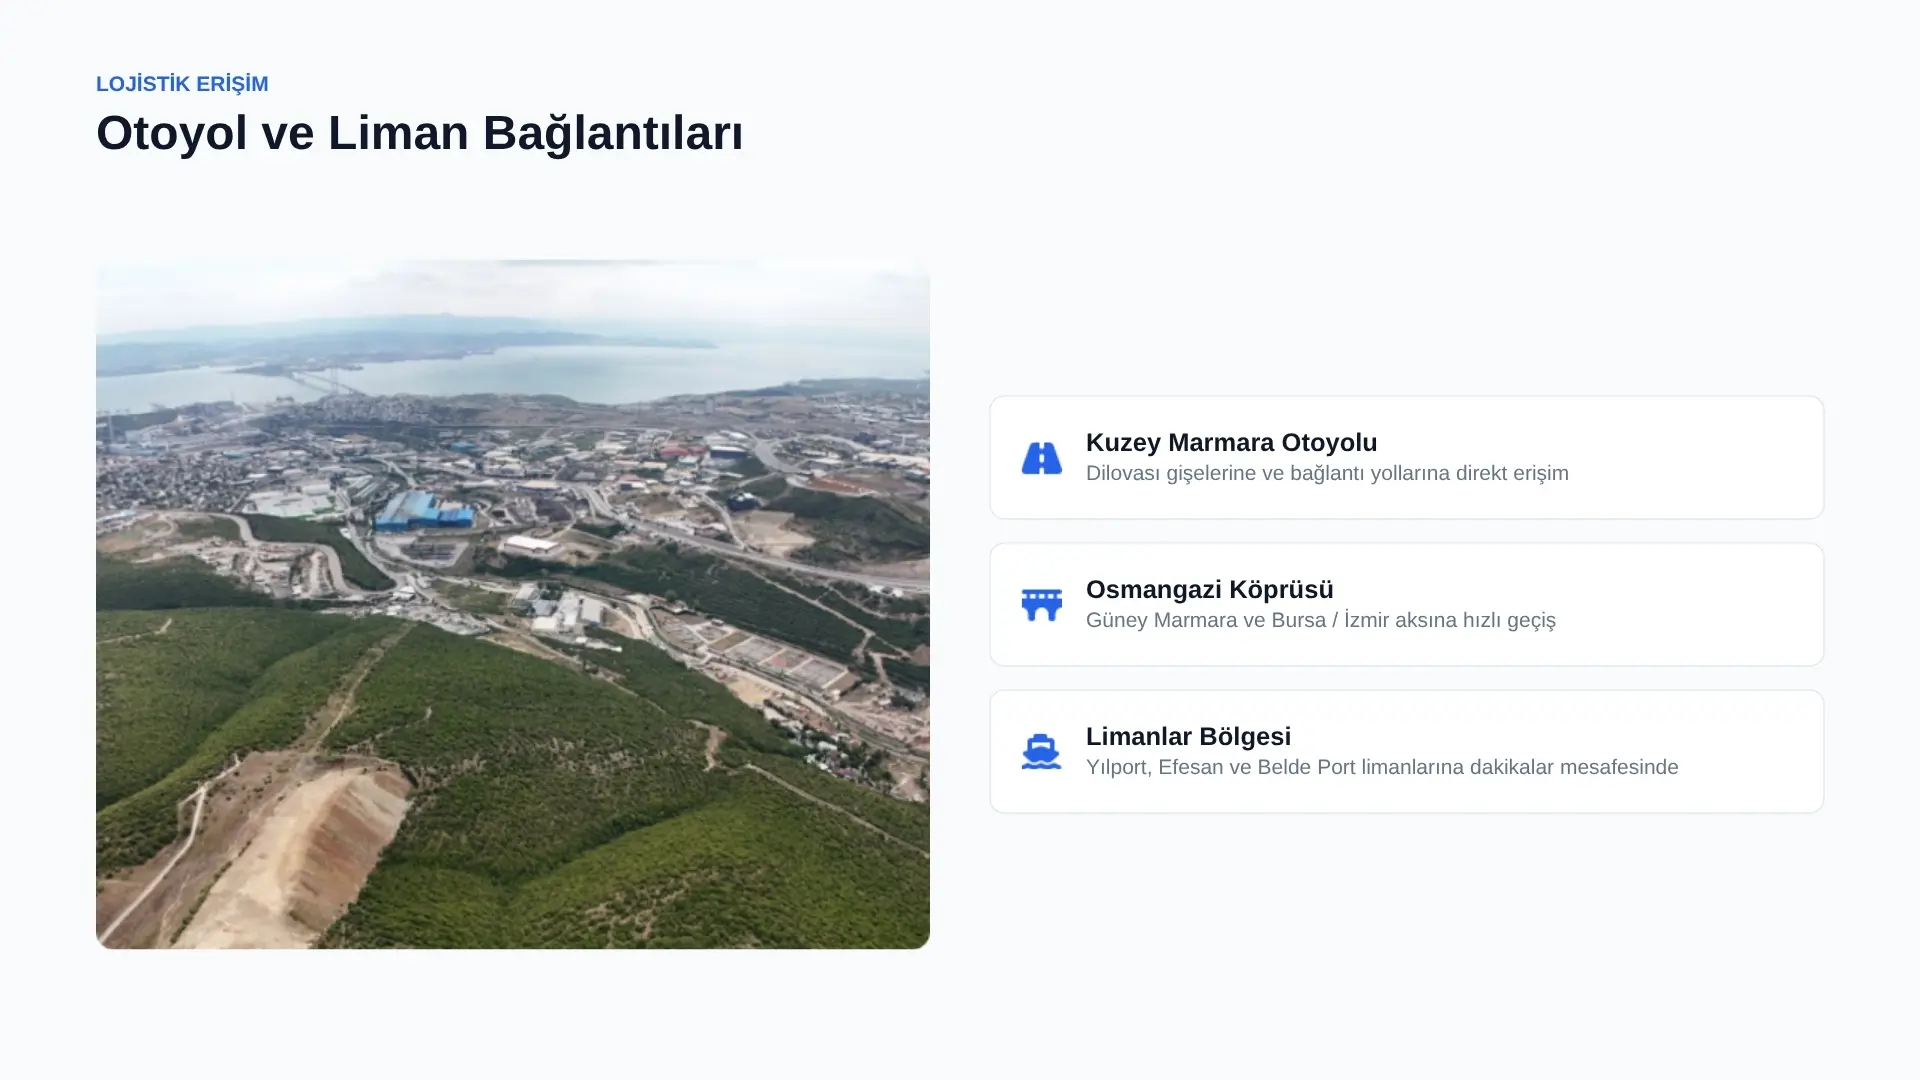Click the word Liman in the main heading
Viewport: 1920px width, 1080px height.
(x=398, y=133)
